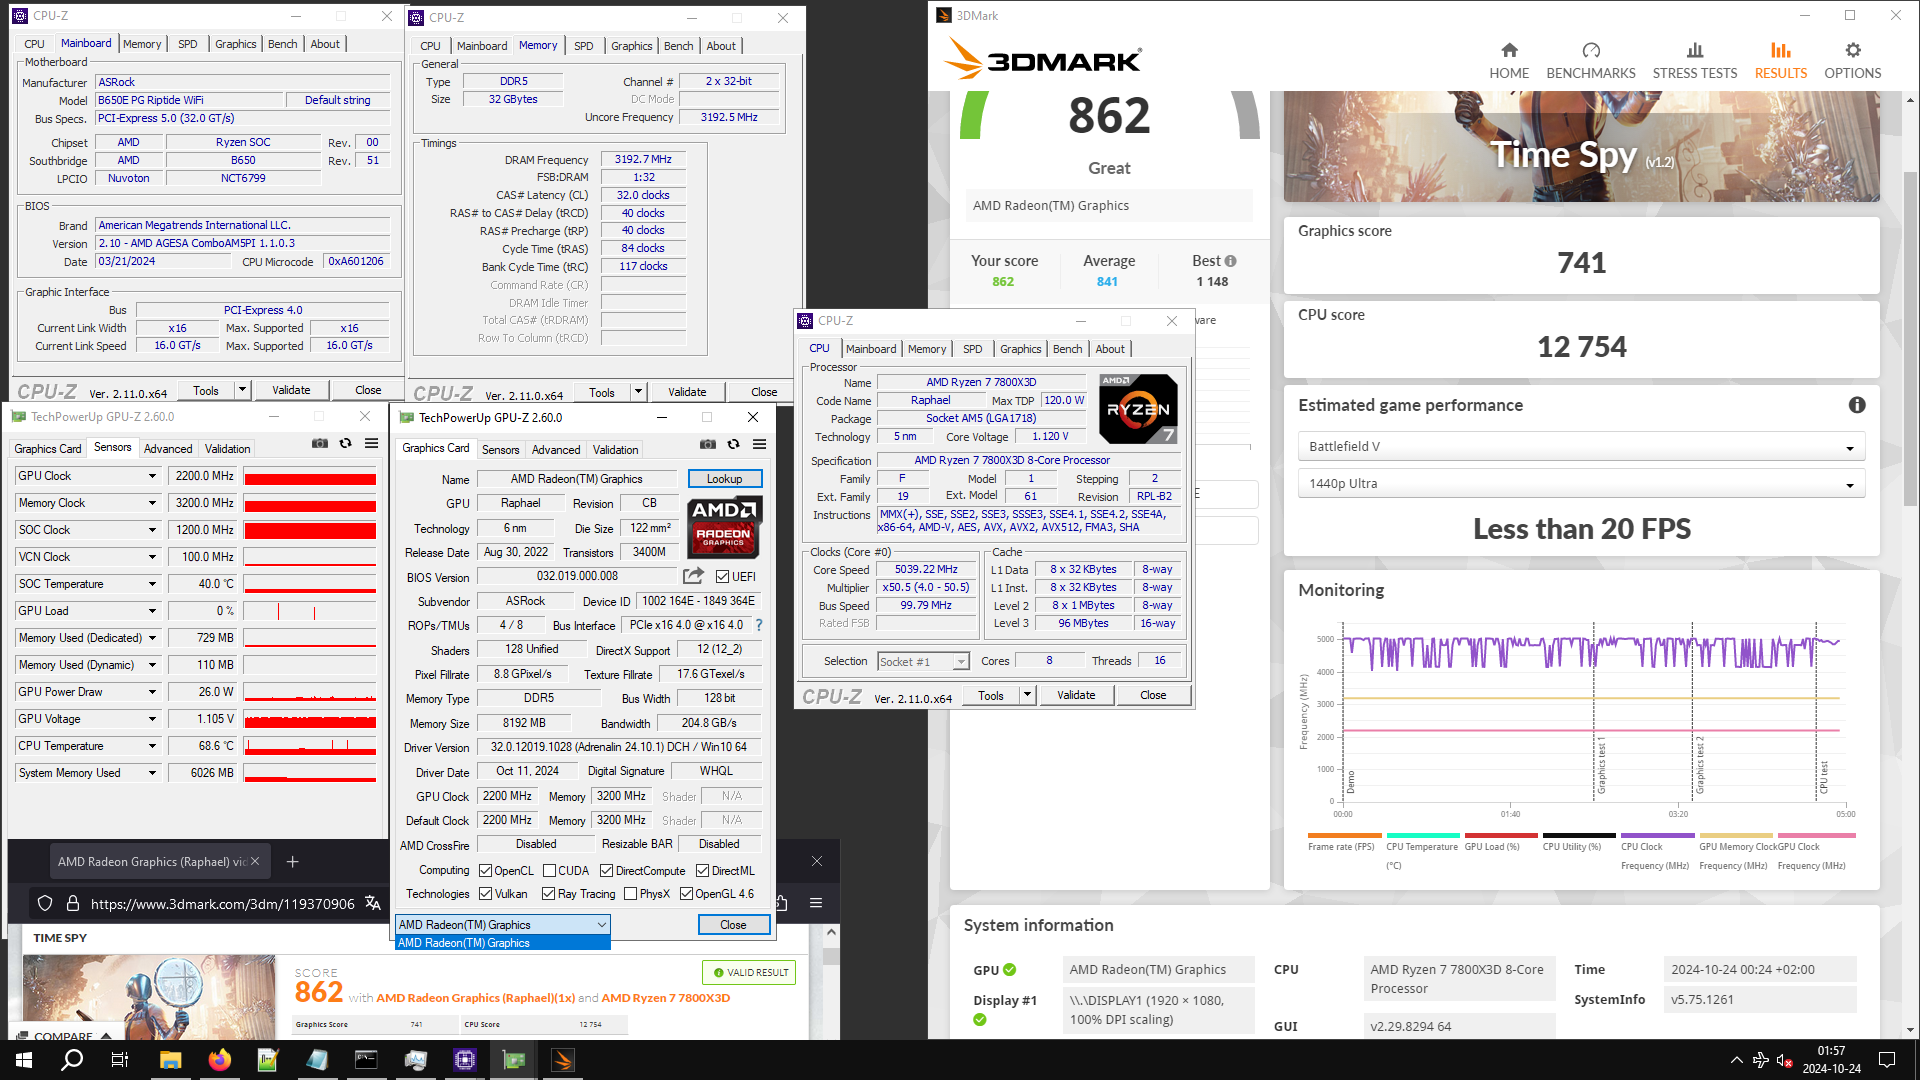1920x1080 pixels.
Task: Open the SOC Temperature sensor dropdown arrow
Action: (152, 584)
